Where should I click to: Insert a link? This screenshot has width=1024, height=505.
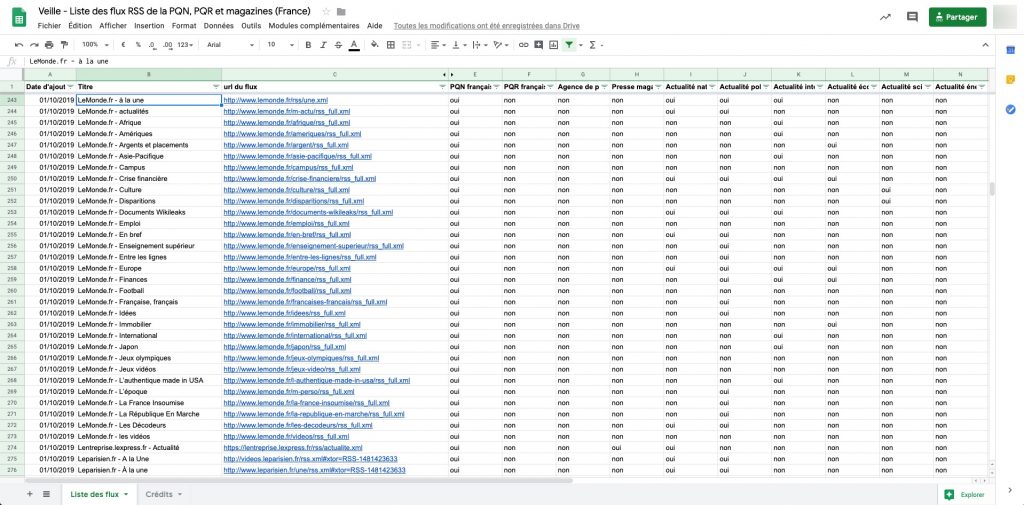click(523, 45)
